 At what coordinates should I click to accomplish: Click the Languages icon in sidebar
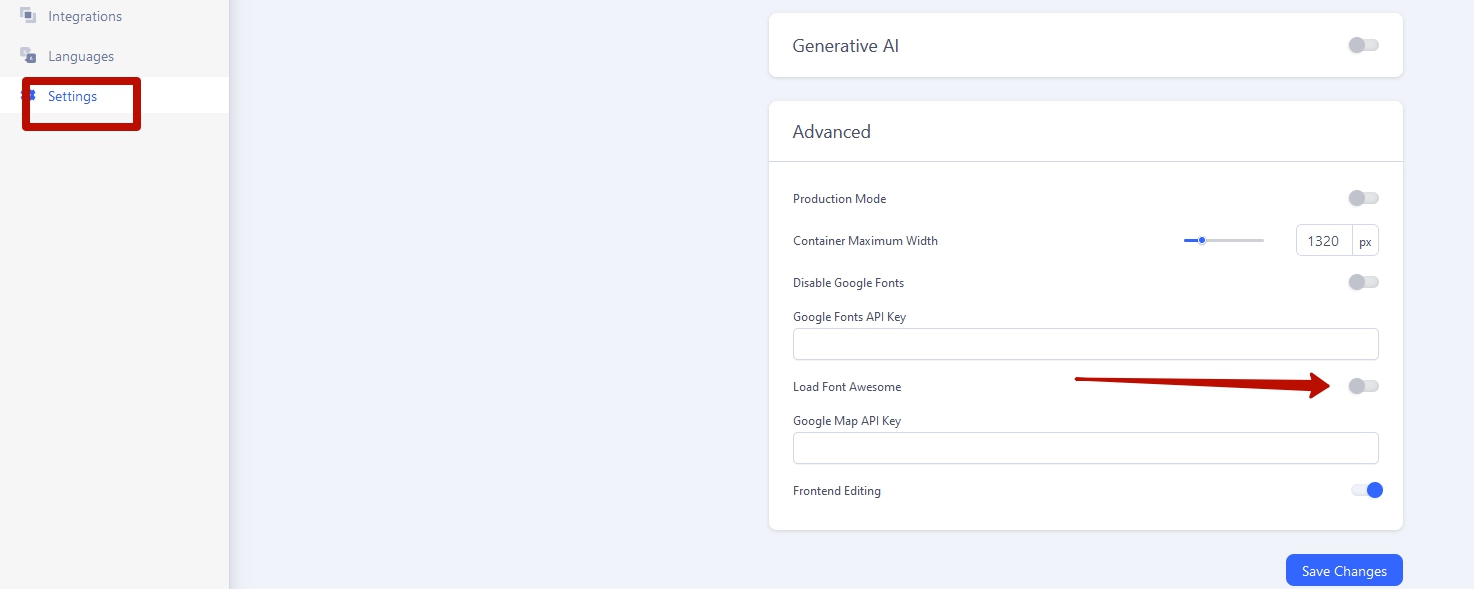tap(28, 56)
